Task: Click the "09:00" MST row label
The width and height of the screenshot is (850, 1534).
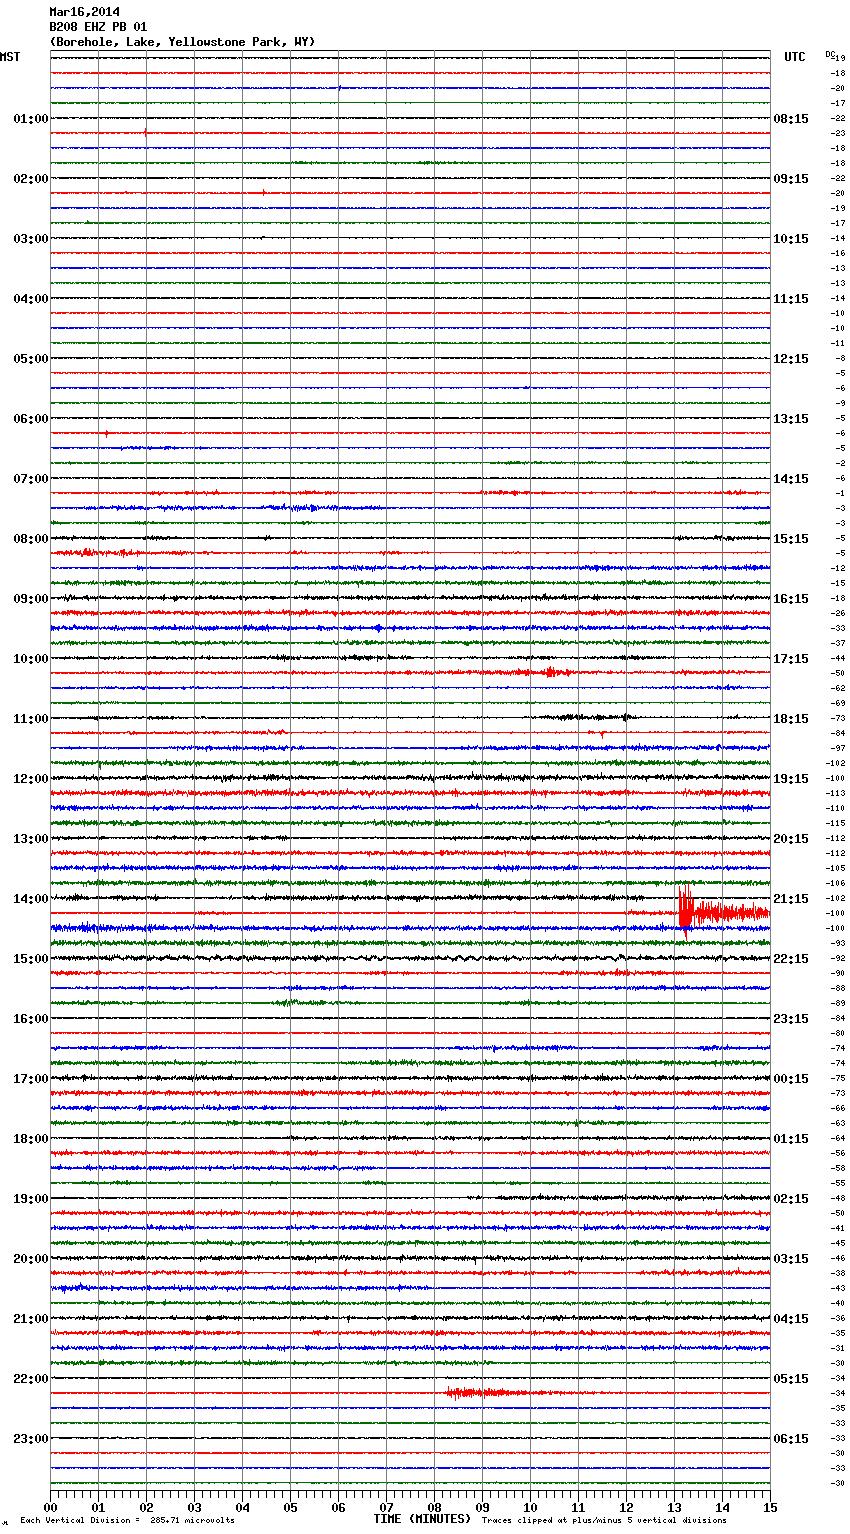Action: coord(31,599)
